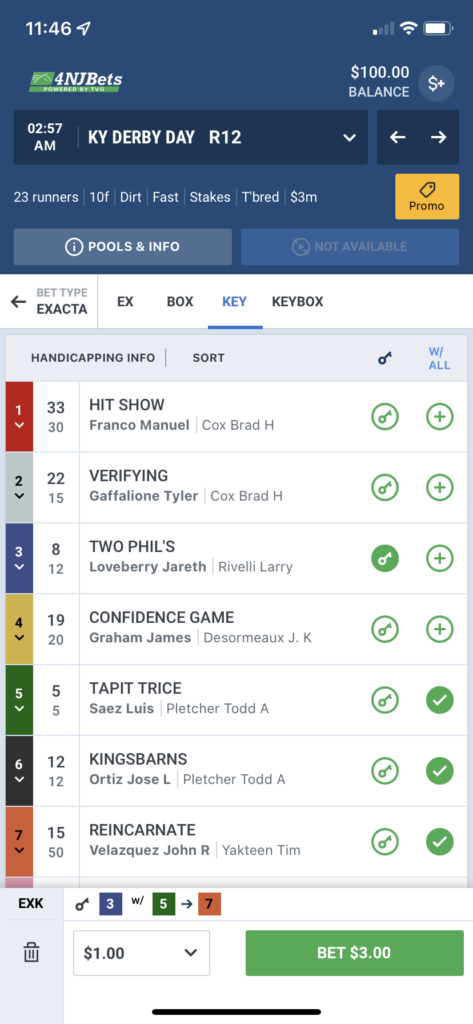Tap the deposit funds $+ icon
The height and width of the screenshot is (1024, 473).
click(436, 83)
